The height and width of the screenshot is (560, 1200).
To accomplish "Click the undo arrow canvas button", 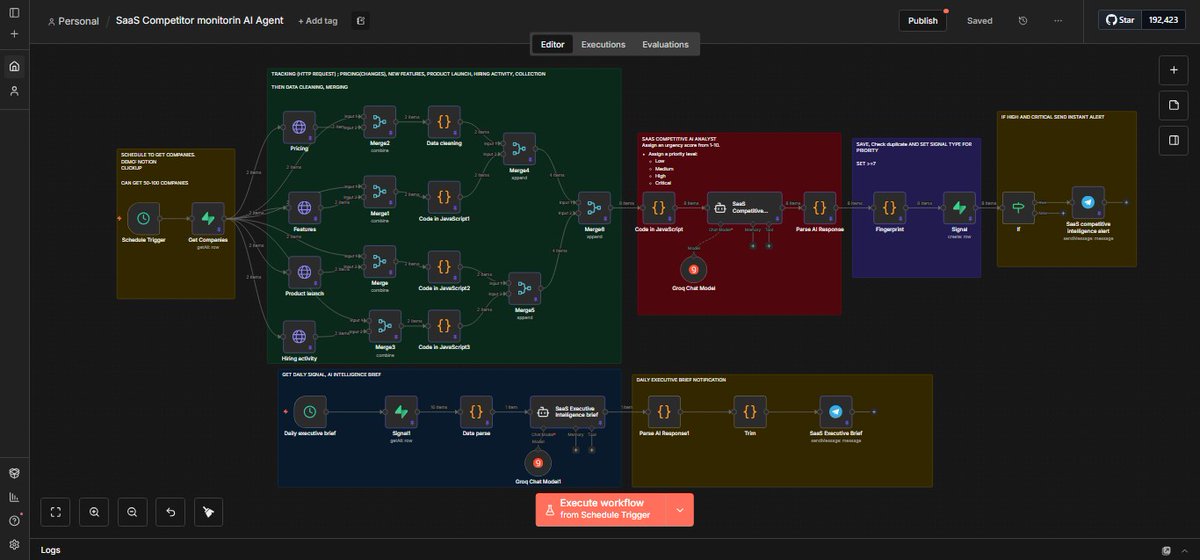I will [170, 512].
